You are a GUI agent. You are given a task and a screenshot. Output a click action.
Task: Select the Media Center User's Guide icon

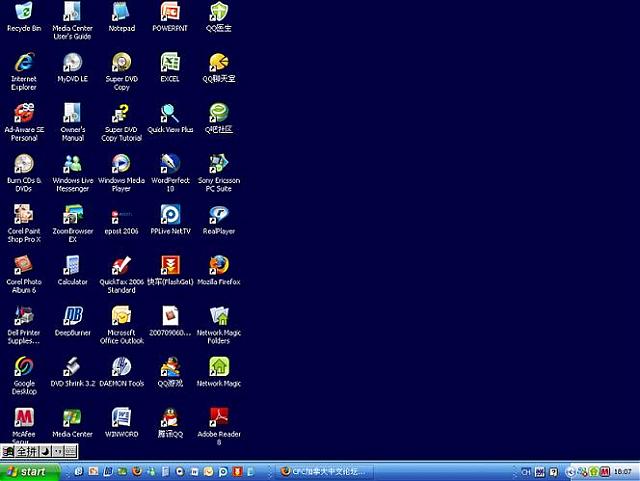(x=73, y=11)
